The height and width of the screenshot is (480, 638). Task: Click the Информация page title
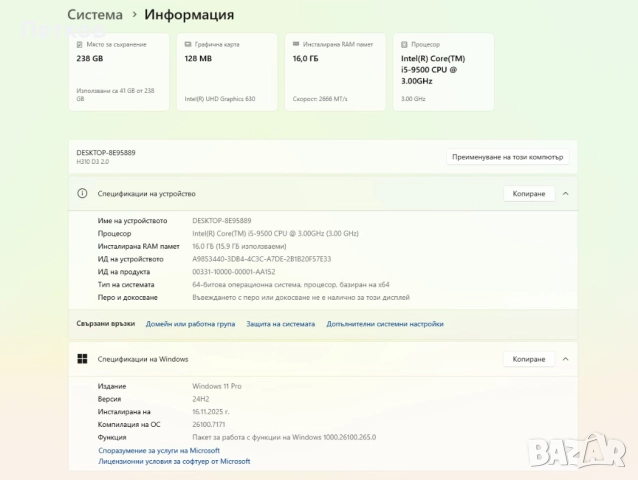pyautogui.click(x=189, y=15)
